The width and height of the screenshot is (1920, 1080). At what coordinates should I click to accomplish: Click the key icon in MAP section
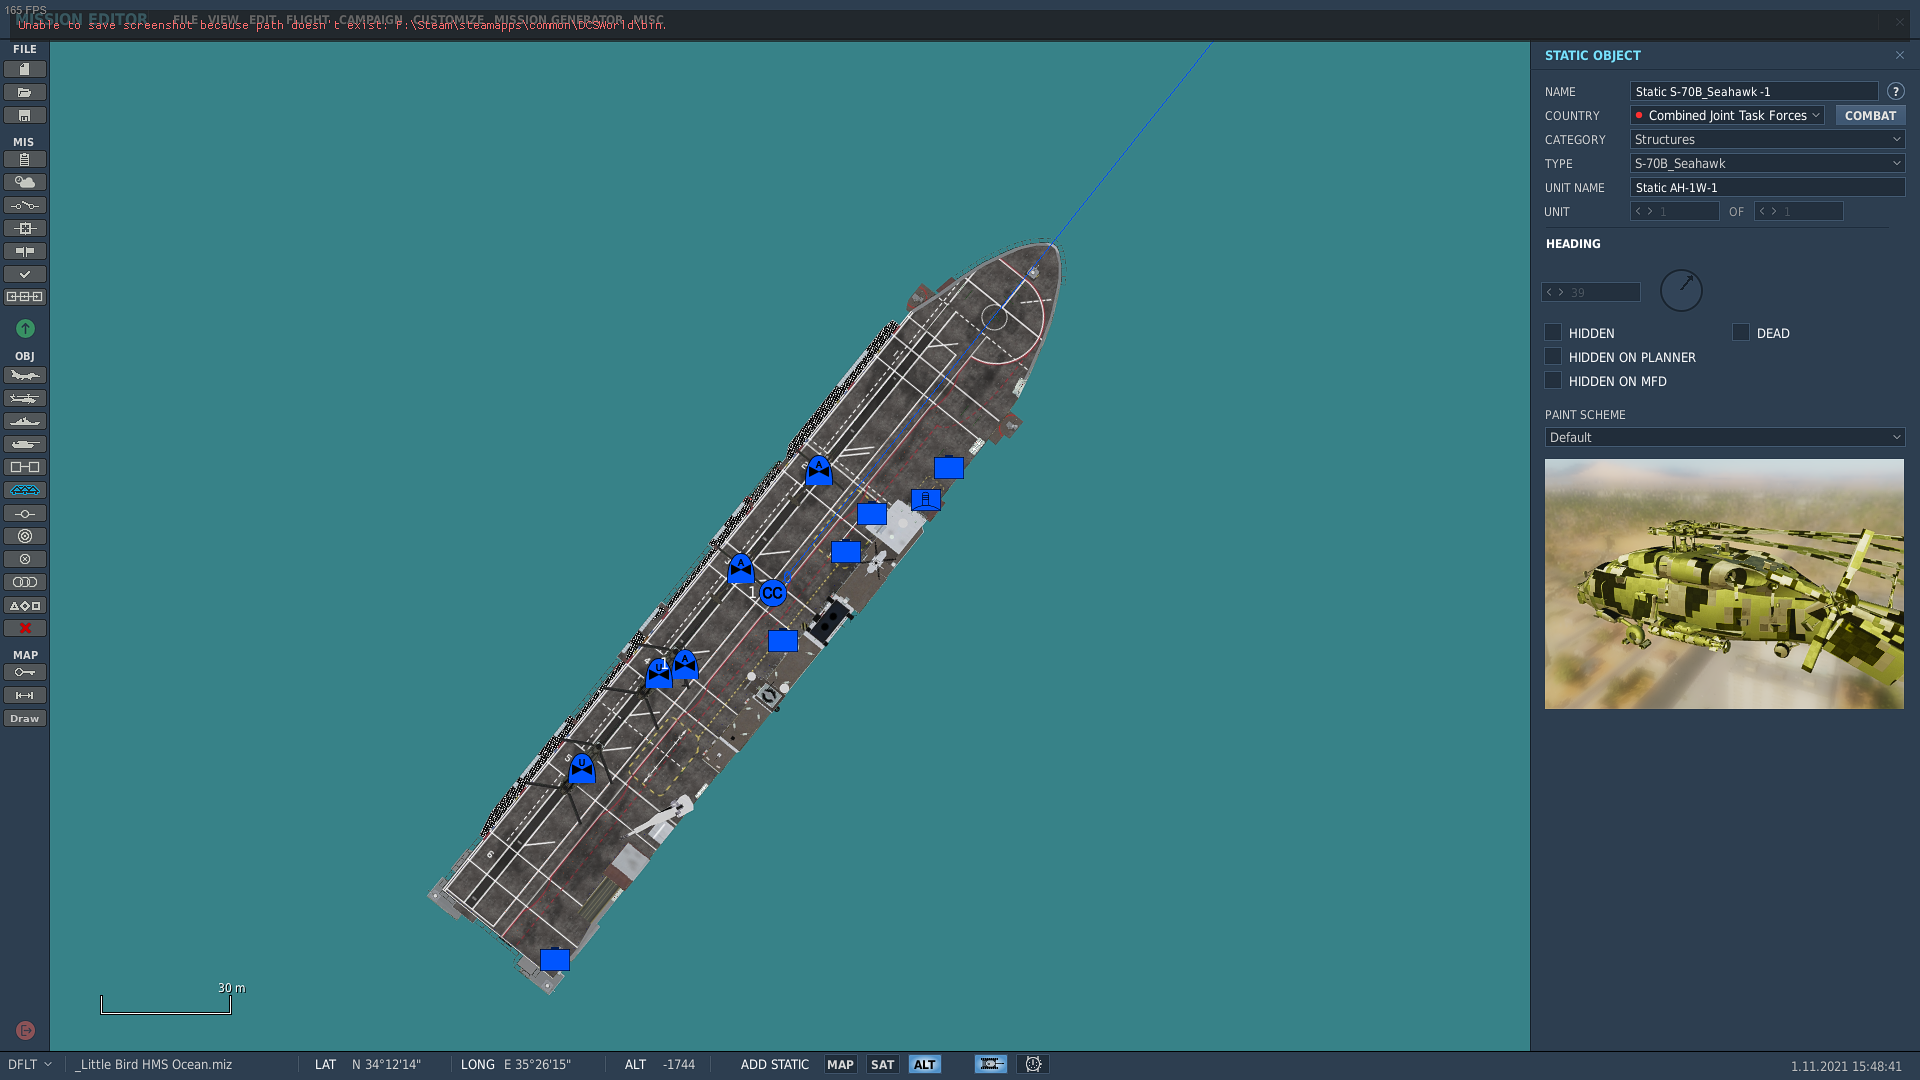pos(25,672)
